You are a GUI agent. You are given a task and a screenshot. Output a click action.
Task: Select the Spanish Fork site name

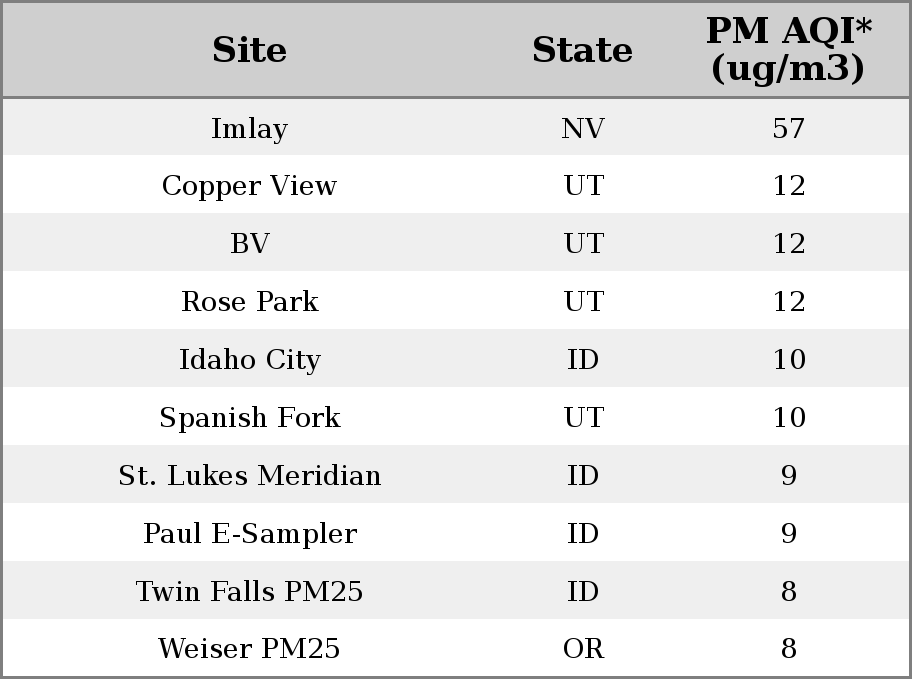[250, 418]
